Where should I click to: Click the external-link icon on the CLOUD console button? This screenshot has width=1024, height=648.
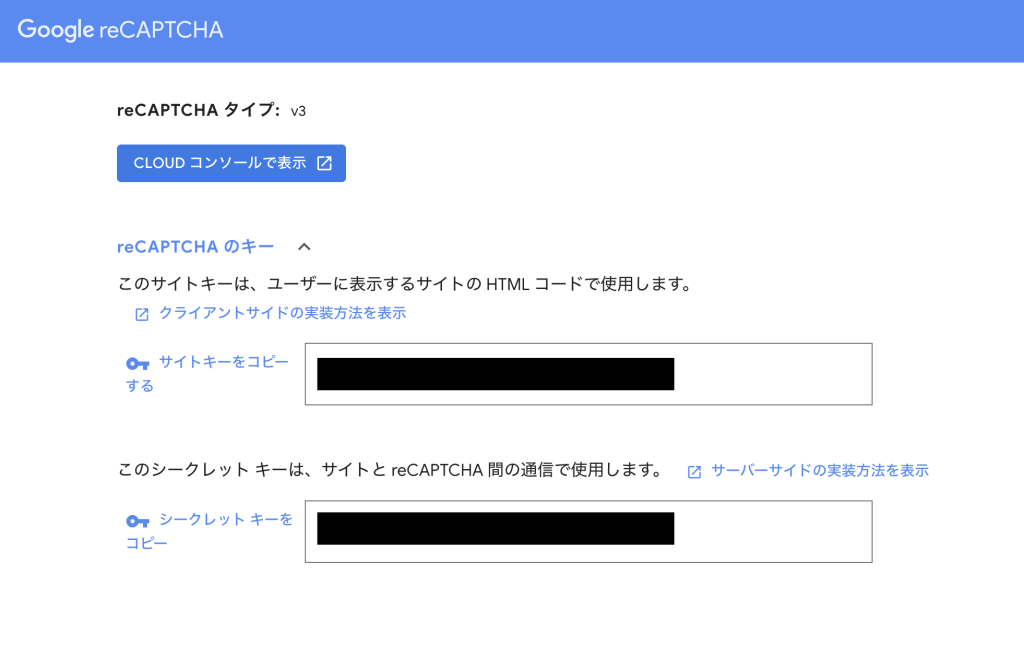pyautogui.click(x=324, y=163)
